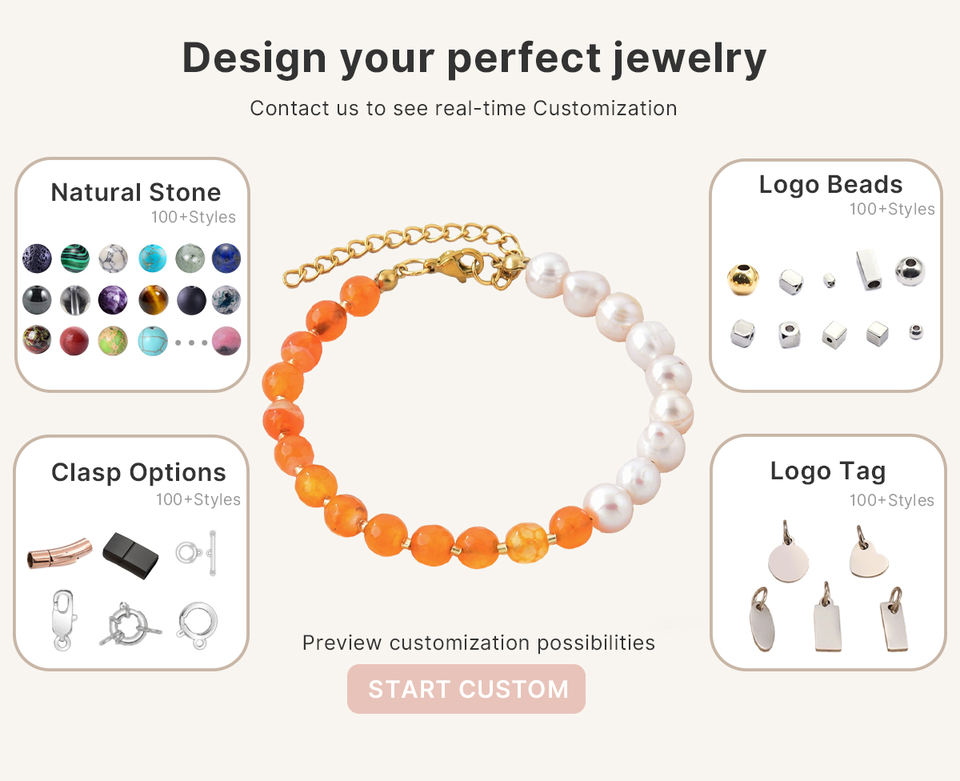Screen dimensions: 960x781
Task: Open the Clasp Options heading
Action: pyautogui.click(x=139, y=472)
